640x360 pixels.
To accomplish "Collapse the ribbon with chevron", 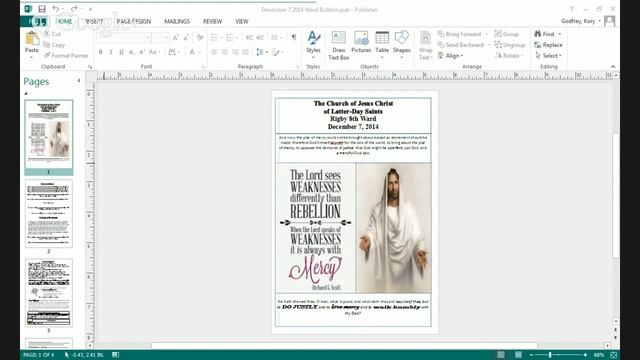I will 613,67.
